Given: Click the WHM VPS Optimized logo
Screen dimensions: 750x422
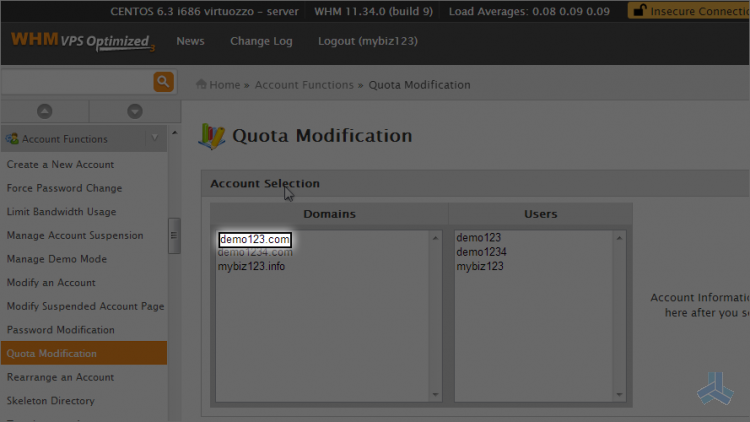Looking at the screenshot, I should 83,41.
